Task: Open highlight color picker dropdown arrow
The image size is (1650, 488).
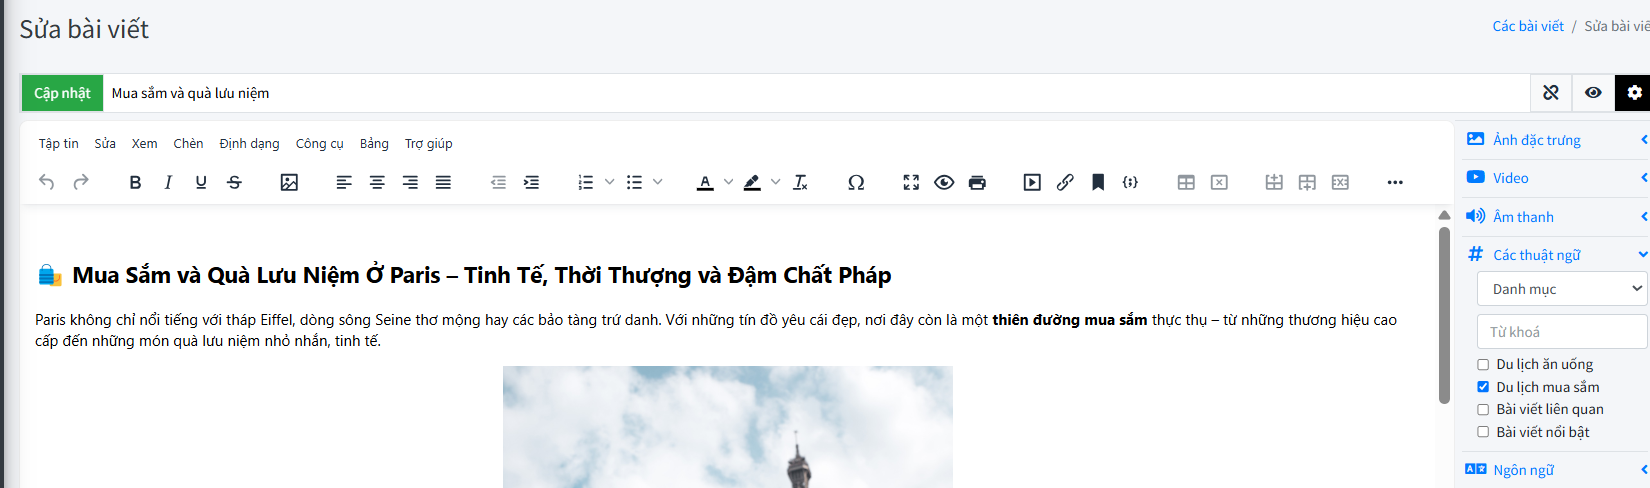Action: (775, 182)
